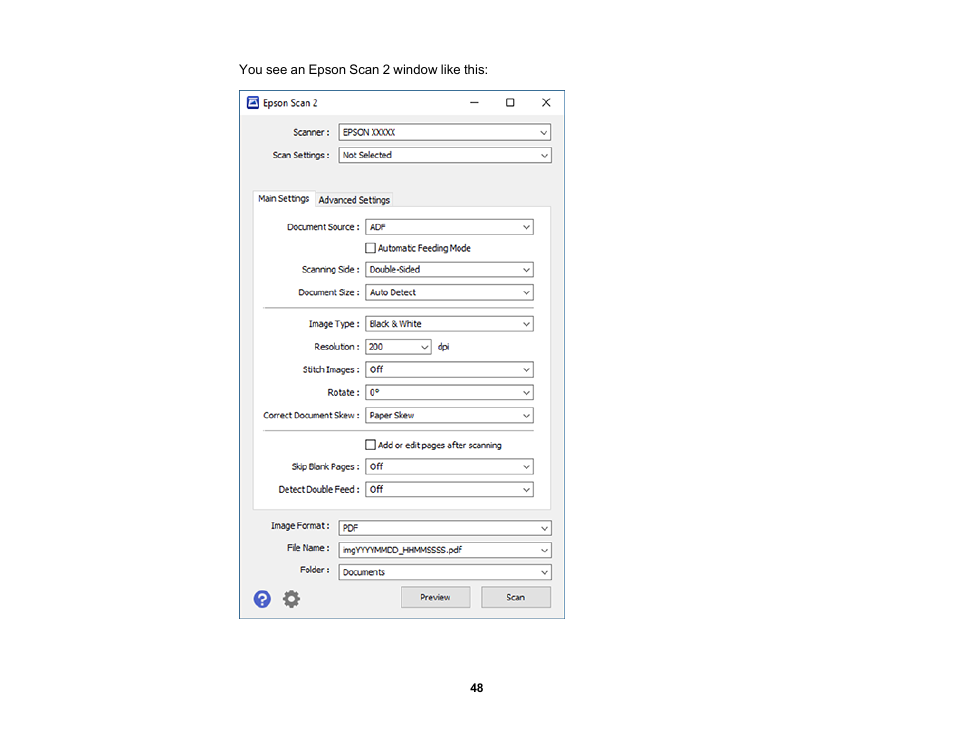Open the Folder dropdown

pyautogui.click(x=445, y=573)
